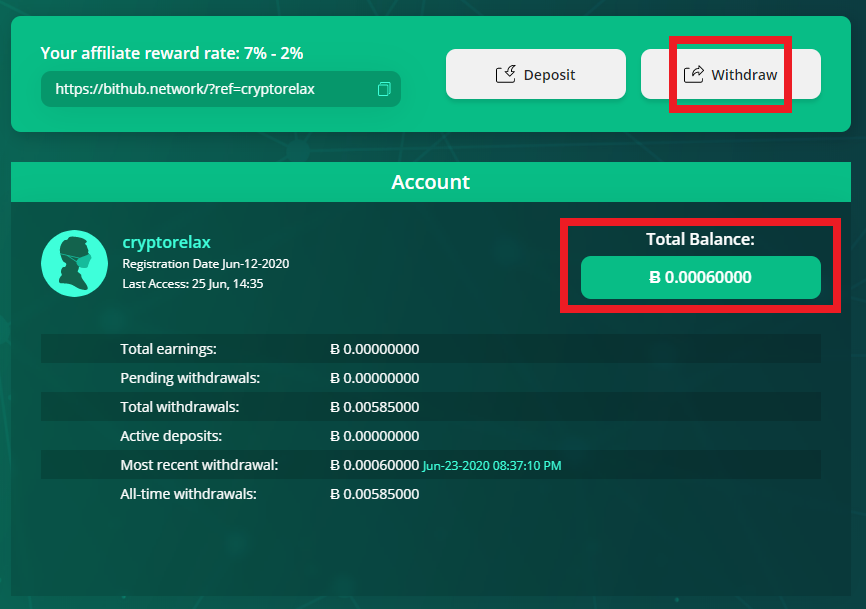Image resolution: width=866 pixels, height=609 pixels.
Task: Open the cryptorelax username link
Action: [166, 242]
